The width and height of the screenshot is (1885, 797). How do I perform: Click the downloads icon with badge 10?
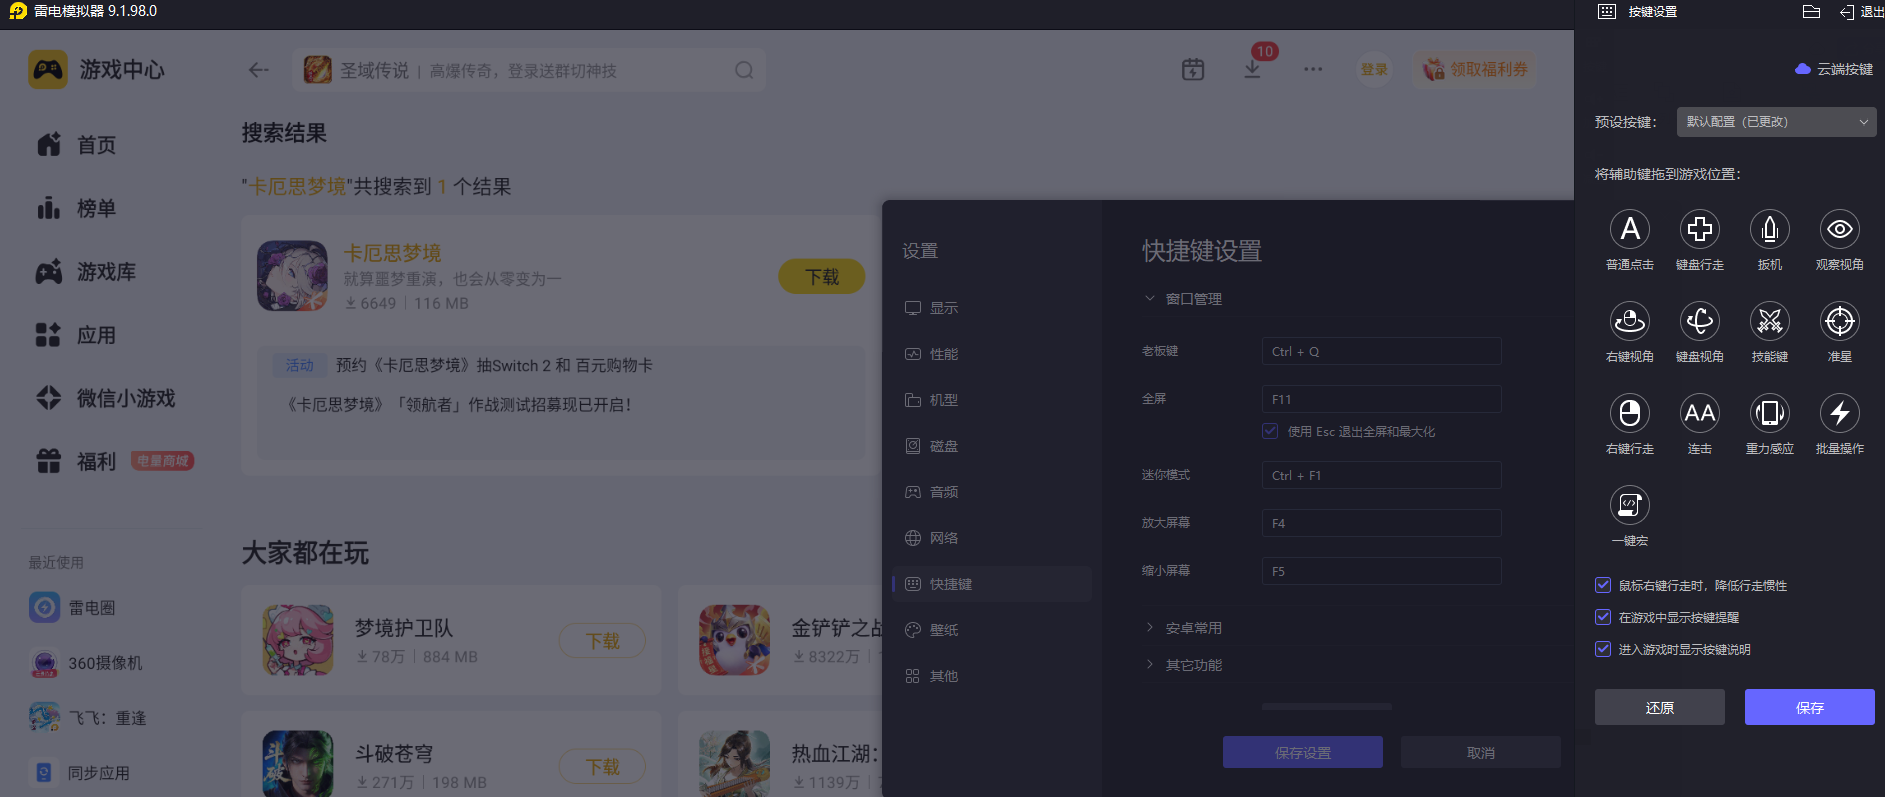point(1252,69)
